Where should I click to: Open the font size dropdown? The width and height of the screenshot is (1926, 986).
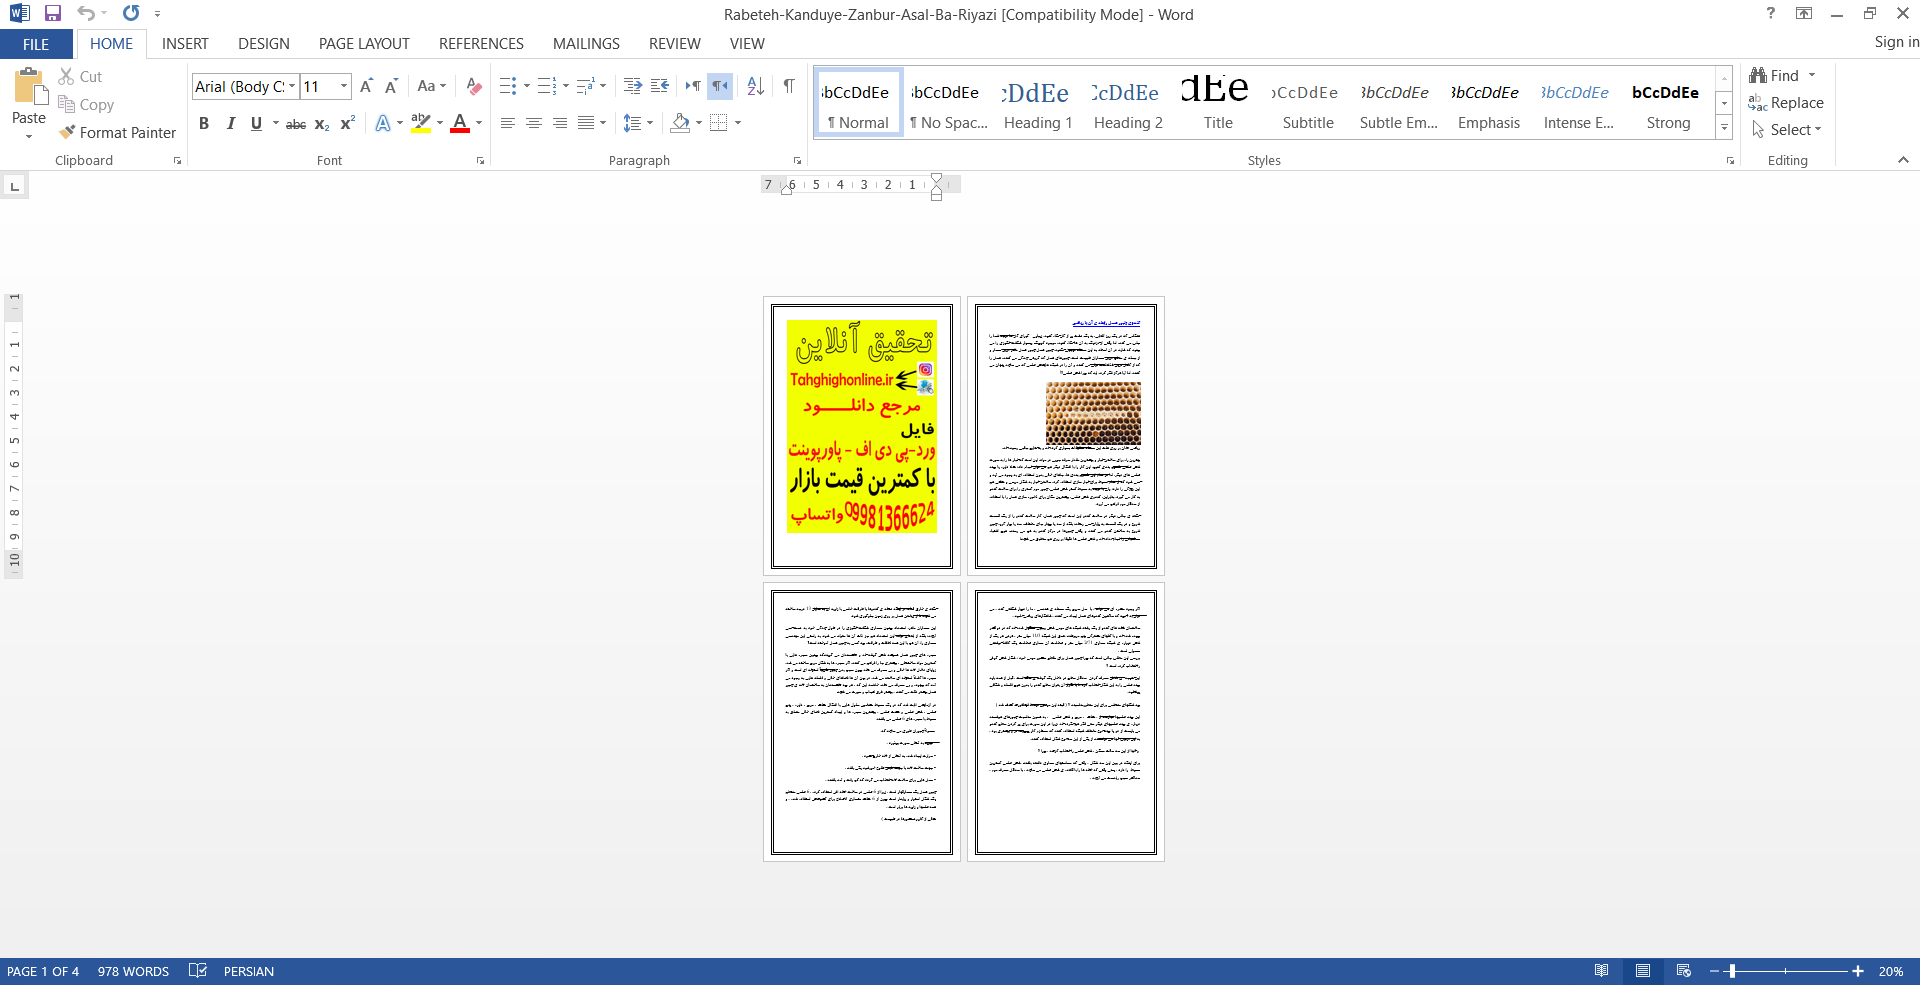344,87
